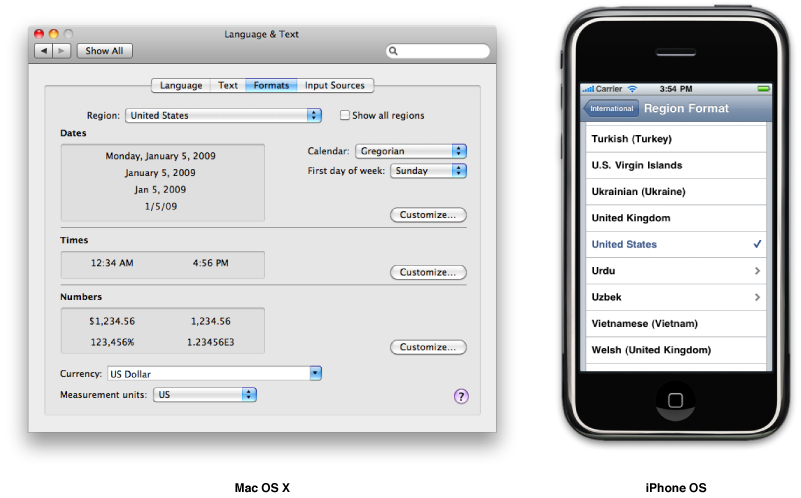This screenshot has width=801, height=498.
Task: Click the purple help question mark button
Action: pyautogui.click(x=461, y=396)
